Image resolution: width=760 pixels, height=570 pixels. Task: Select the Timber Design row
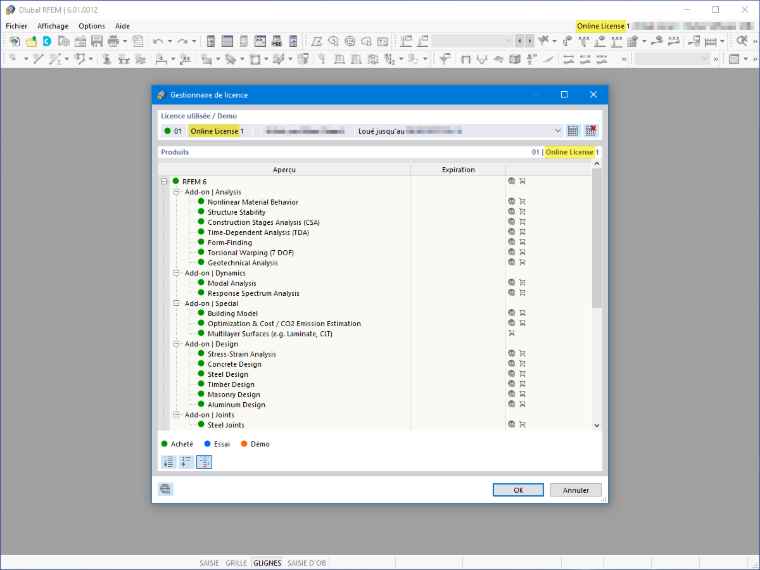click(375, 384)
